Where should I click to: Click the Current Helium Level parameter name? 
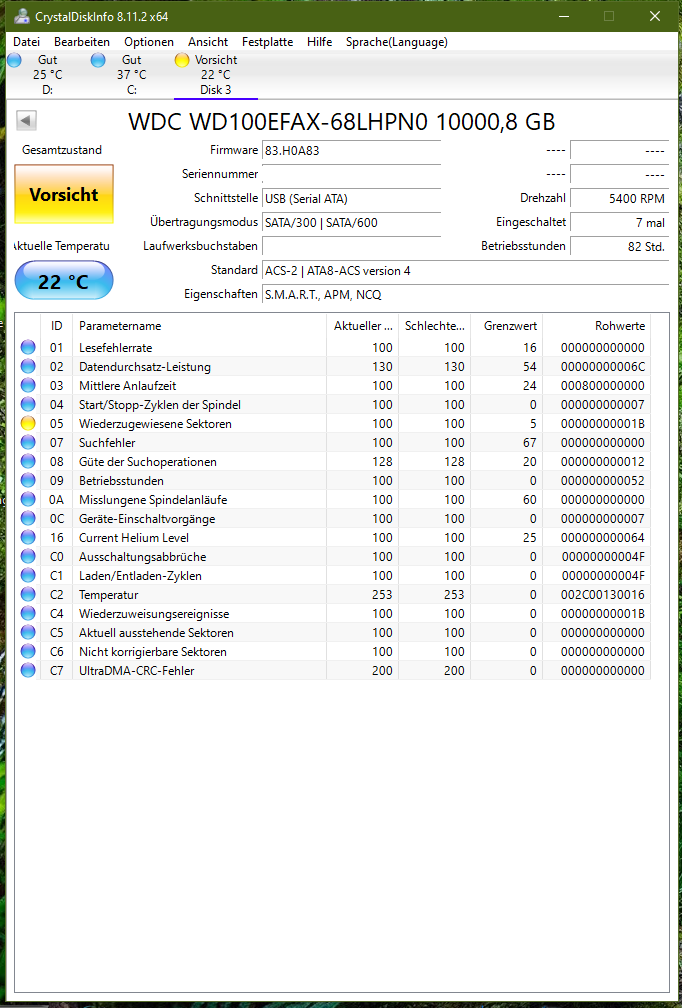click(134, 537)
